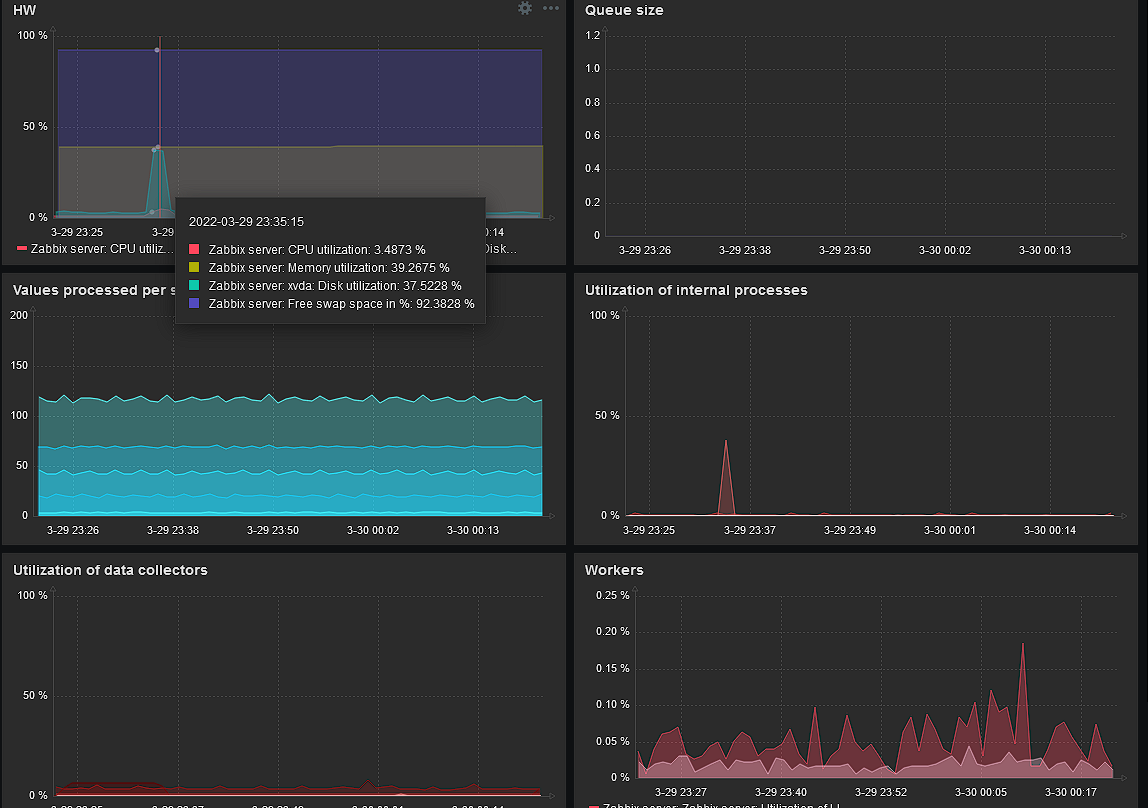Click the 50 % label on internal processes axis
The image size is (1148, 808).
[607, 416]
